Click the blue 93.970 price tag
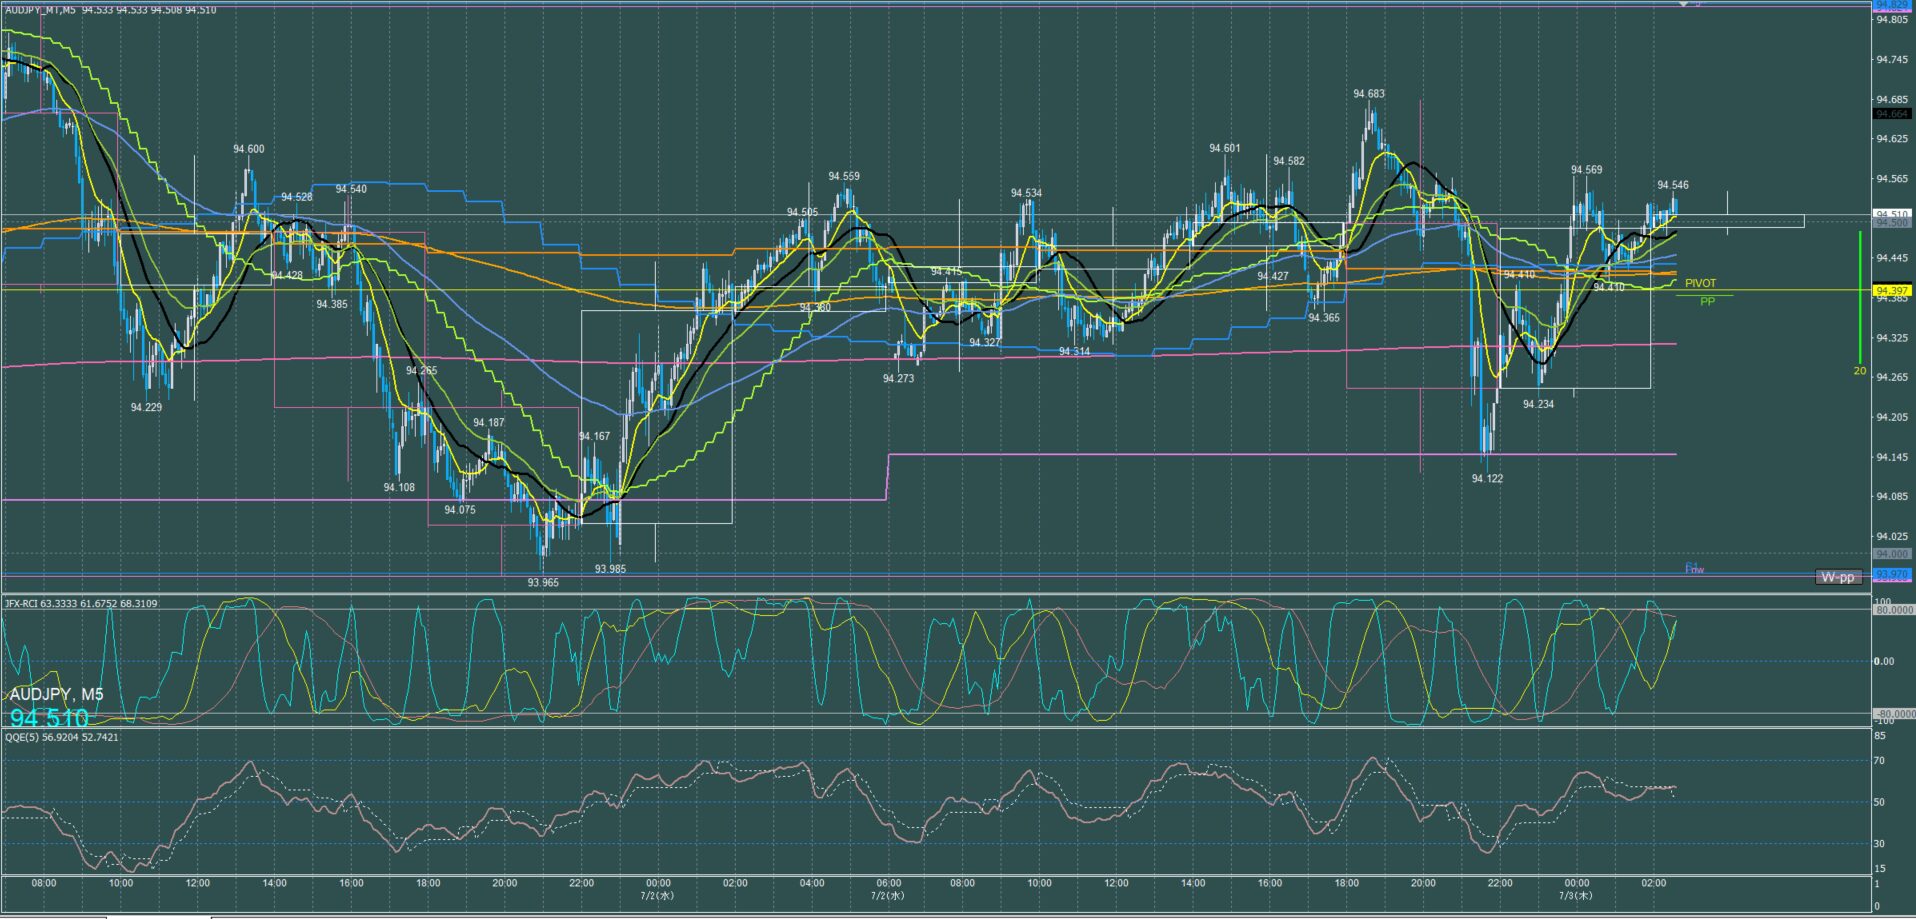The width and height of the screenshot is (1916, 919). [x=1892, y=574]
